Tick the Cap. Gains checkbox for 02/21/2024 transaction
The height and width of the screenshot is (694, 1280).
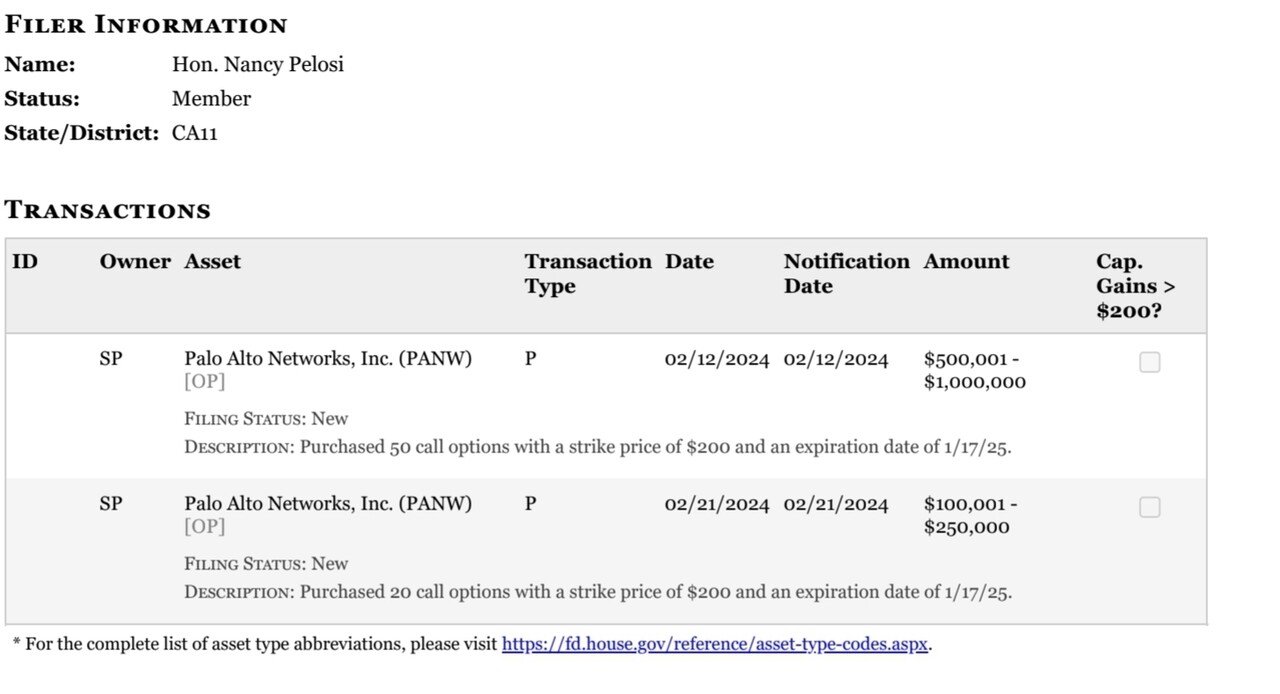point(1149,508)
